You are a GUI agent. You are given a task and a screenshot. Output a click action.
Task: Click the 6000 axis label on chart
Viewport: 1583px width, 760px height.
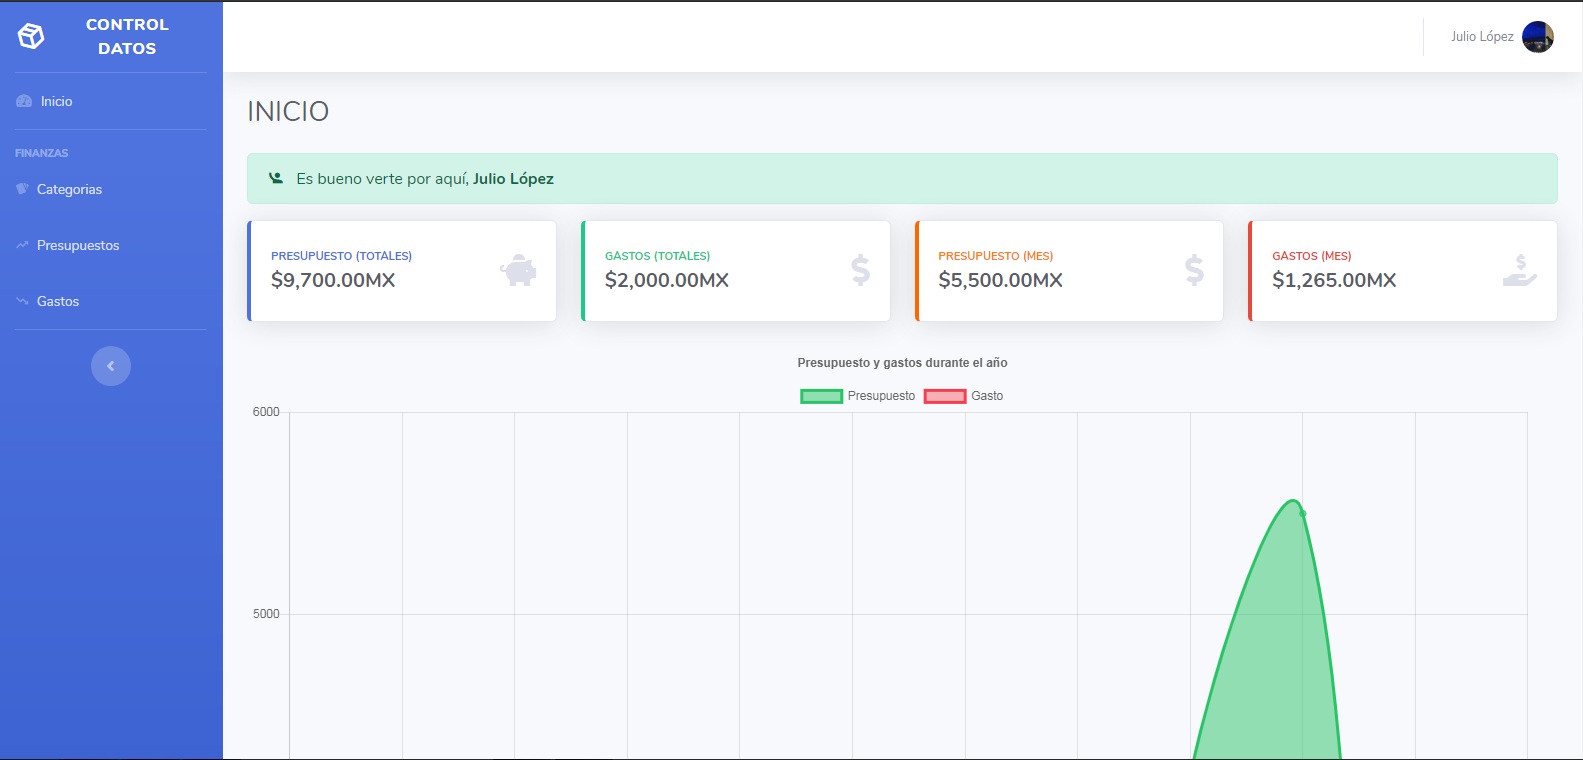pyautogui.click(x=266, y=412)
